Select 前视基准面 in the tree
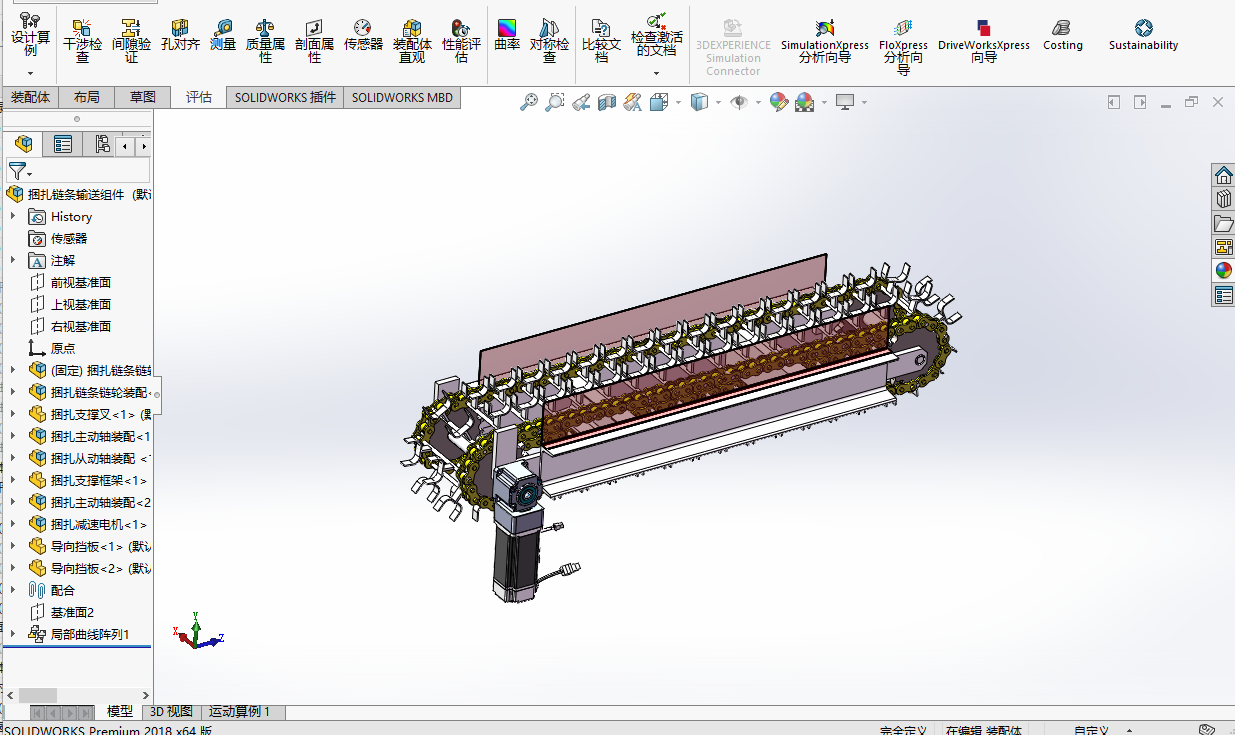Screen dimensions: 1235x735 (81, 282)
